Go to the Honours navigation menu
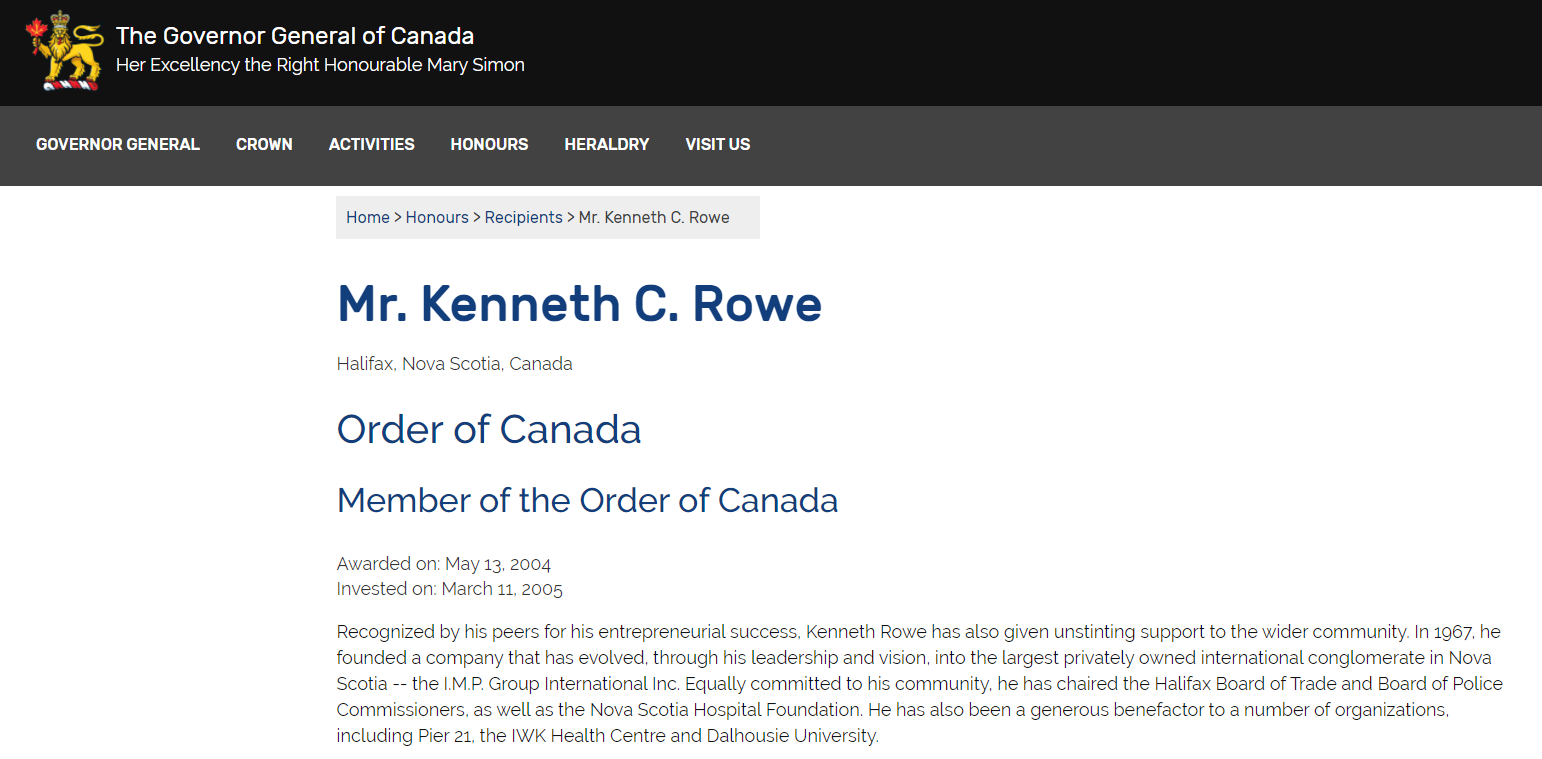This screenshot has height=759, width=1542. coord(489,144)
